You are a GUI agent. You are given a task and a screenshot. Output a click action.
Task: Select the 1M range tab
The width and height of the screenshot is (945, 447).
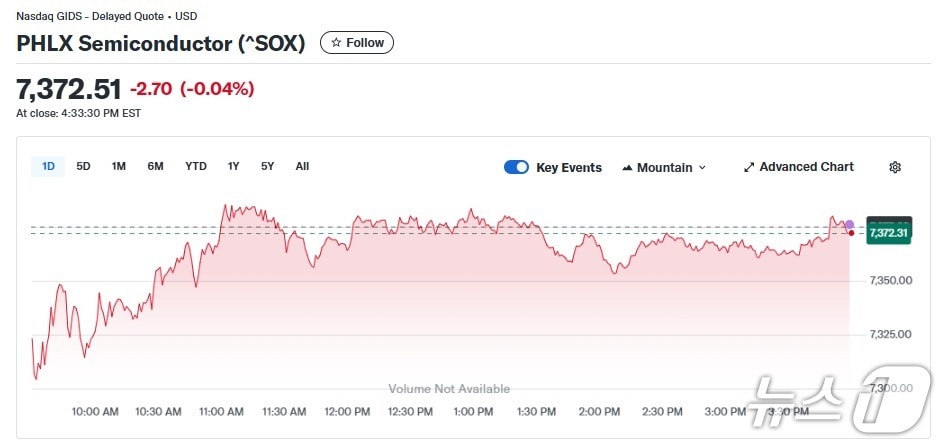click(118, 167)
